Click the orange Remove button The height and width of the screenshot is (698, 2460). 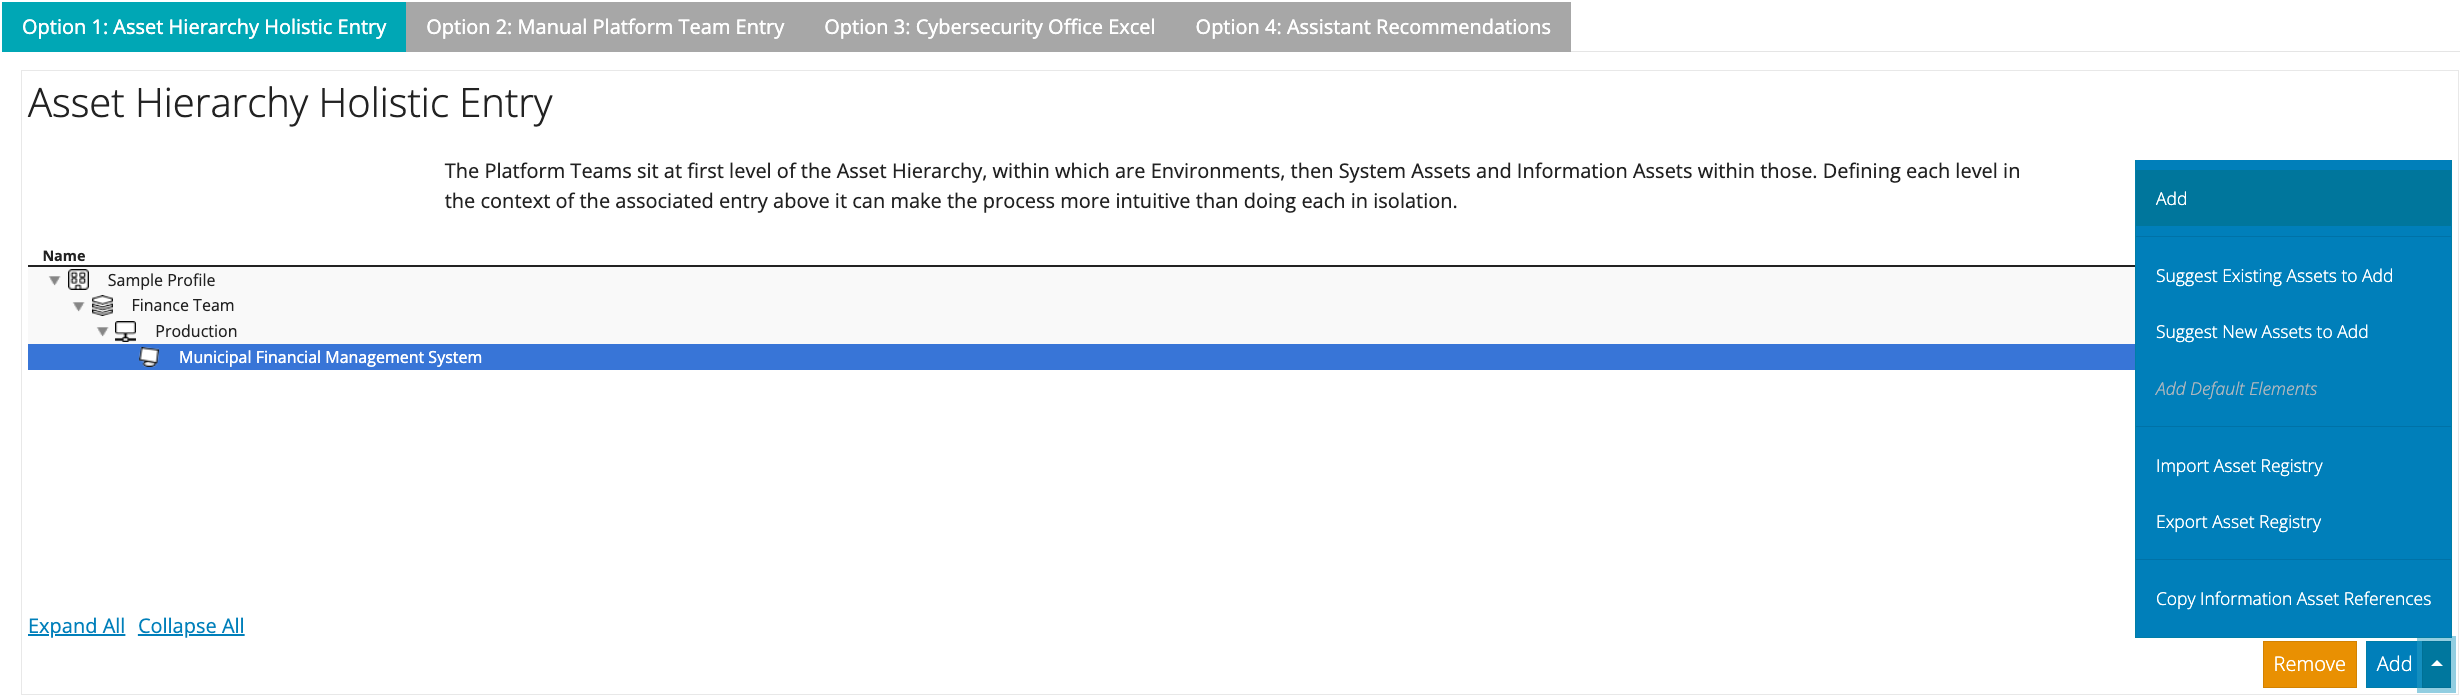tap(2309, 664)
